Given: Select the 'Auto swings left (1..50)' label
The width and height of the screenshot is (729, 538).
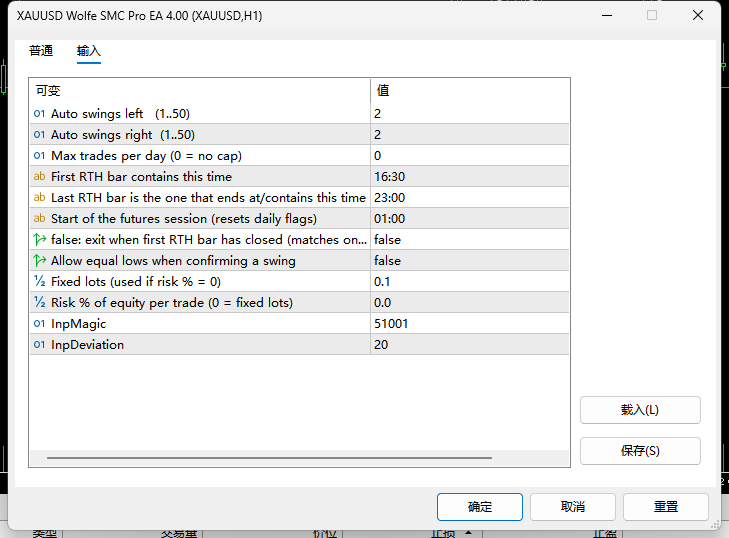Looking at the screenshot, I should pos(120,113).
